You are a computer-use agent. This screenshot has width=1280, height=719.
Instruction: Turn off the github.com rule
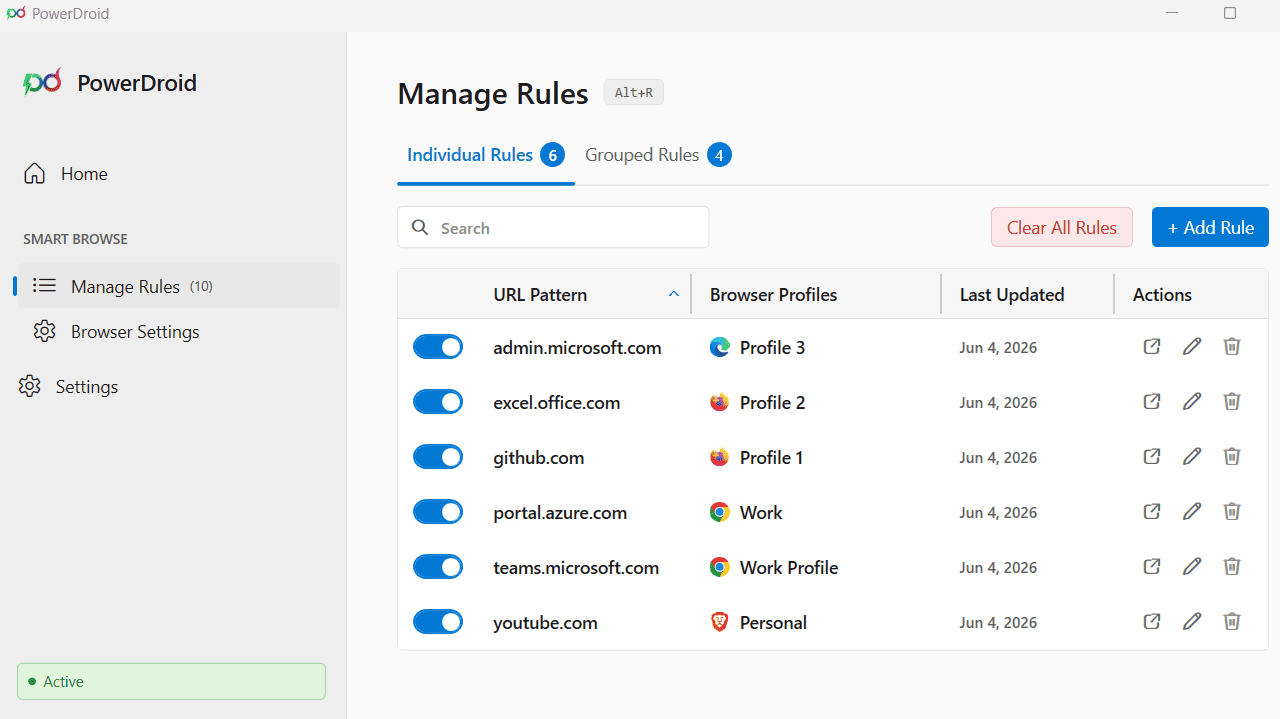click(x=438, y=457)
